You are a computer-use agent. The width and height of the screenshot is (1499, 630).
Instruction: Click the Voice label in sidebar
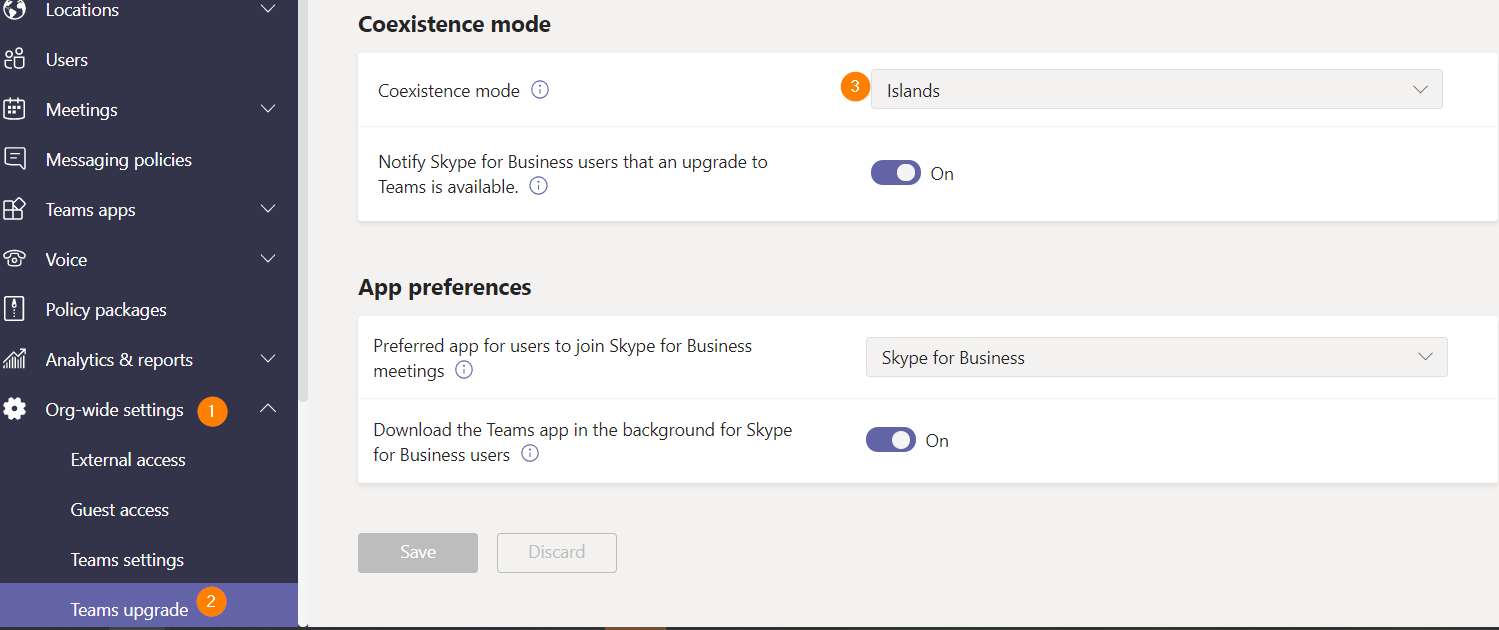(x=66, y=260)
